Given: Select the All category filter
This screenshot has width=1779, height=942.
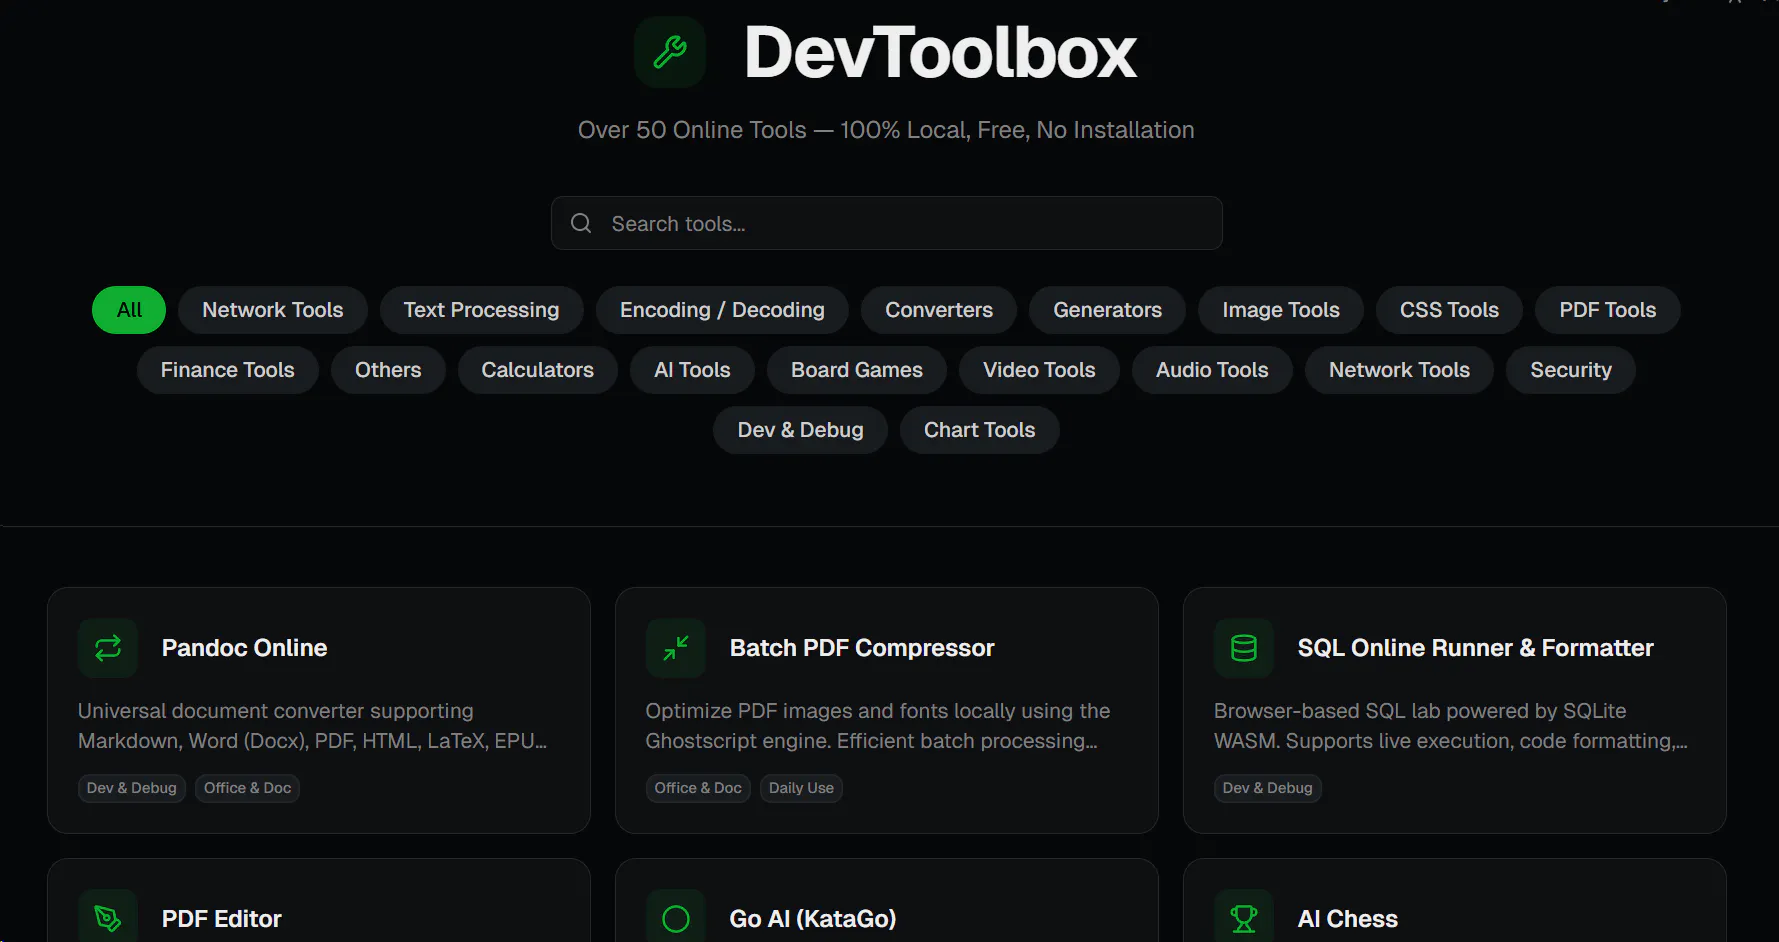Looking at the screenshot, I should tap(129, 310).
